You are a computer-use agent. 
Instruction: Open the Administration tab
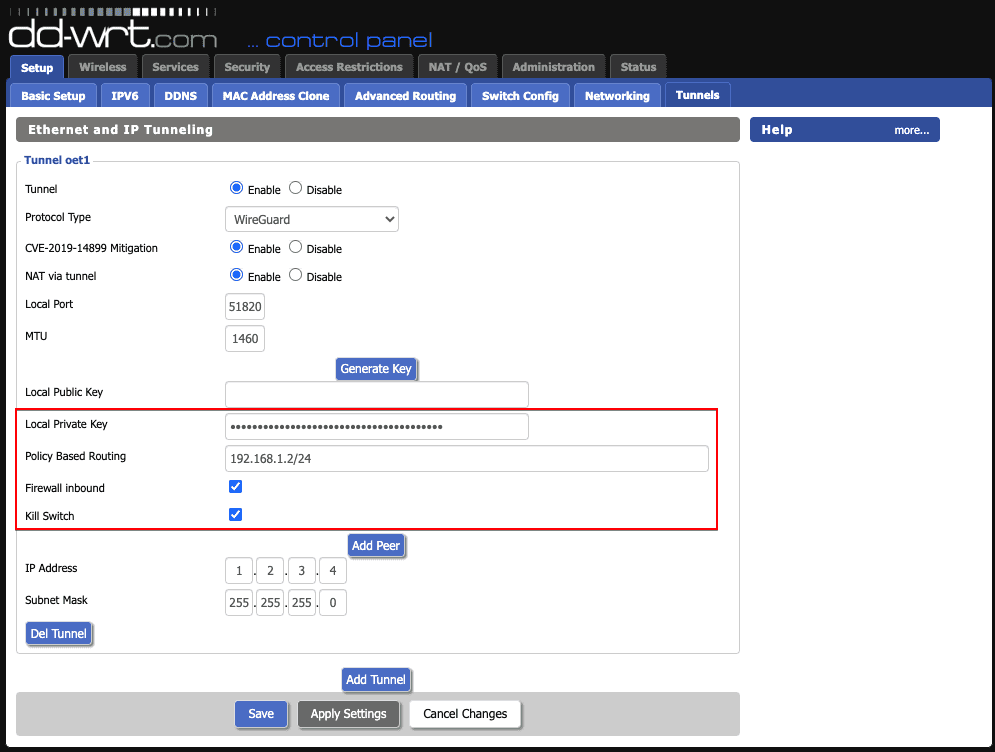(x=553, y=67)
